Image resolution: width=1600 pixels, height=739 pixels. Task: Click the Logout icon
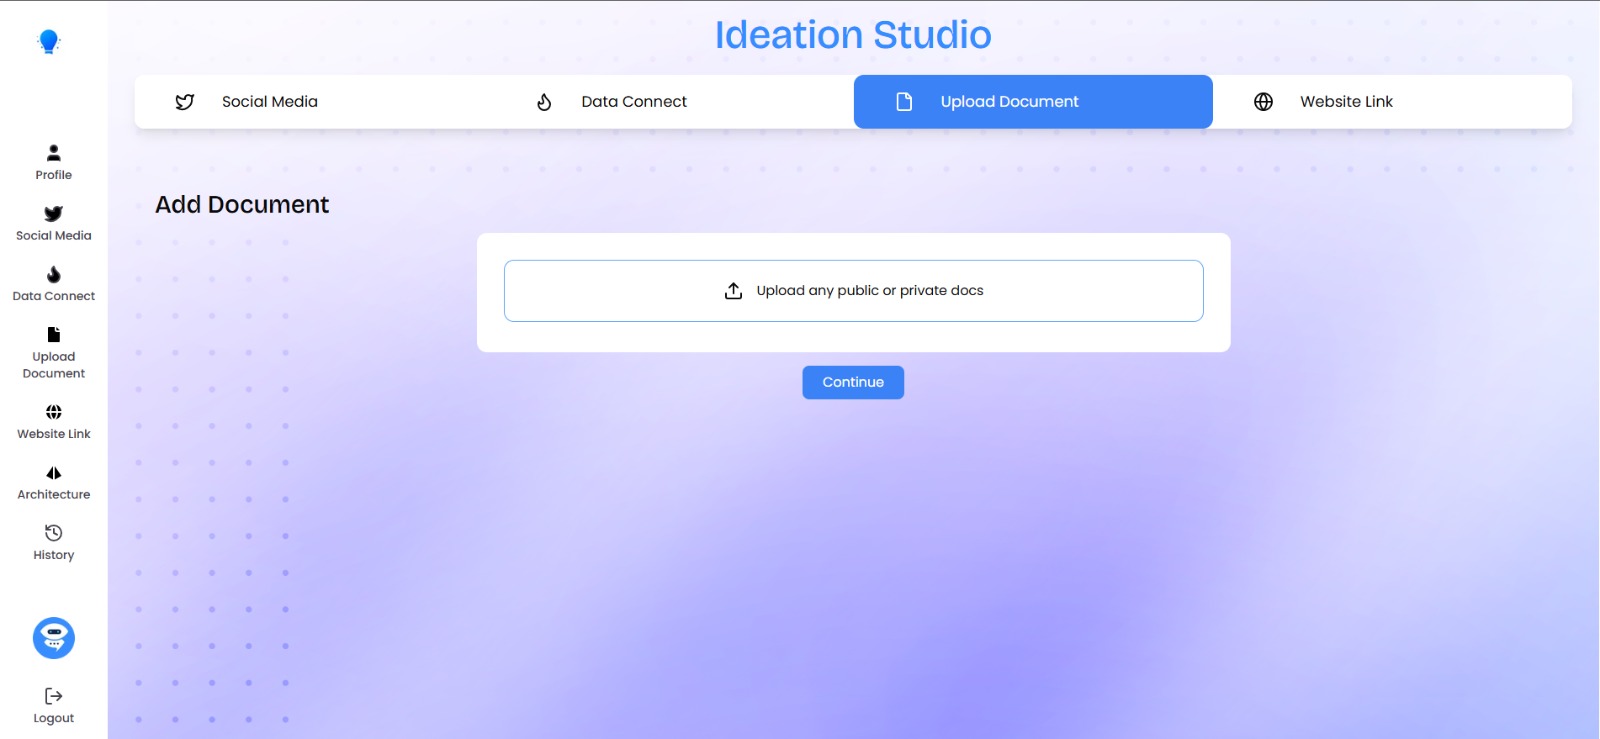click(54, 696)
